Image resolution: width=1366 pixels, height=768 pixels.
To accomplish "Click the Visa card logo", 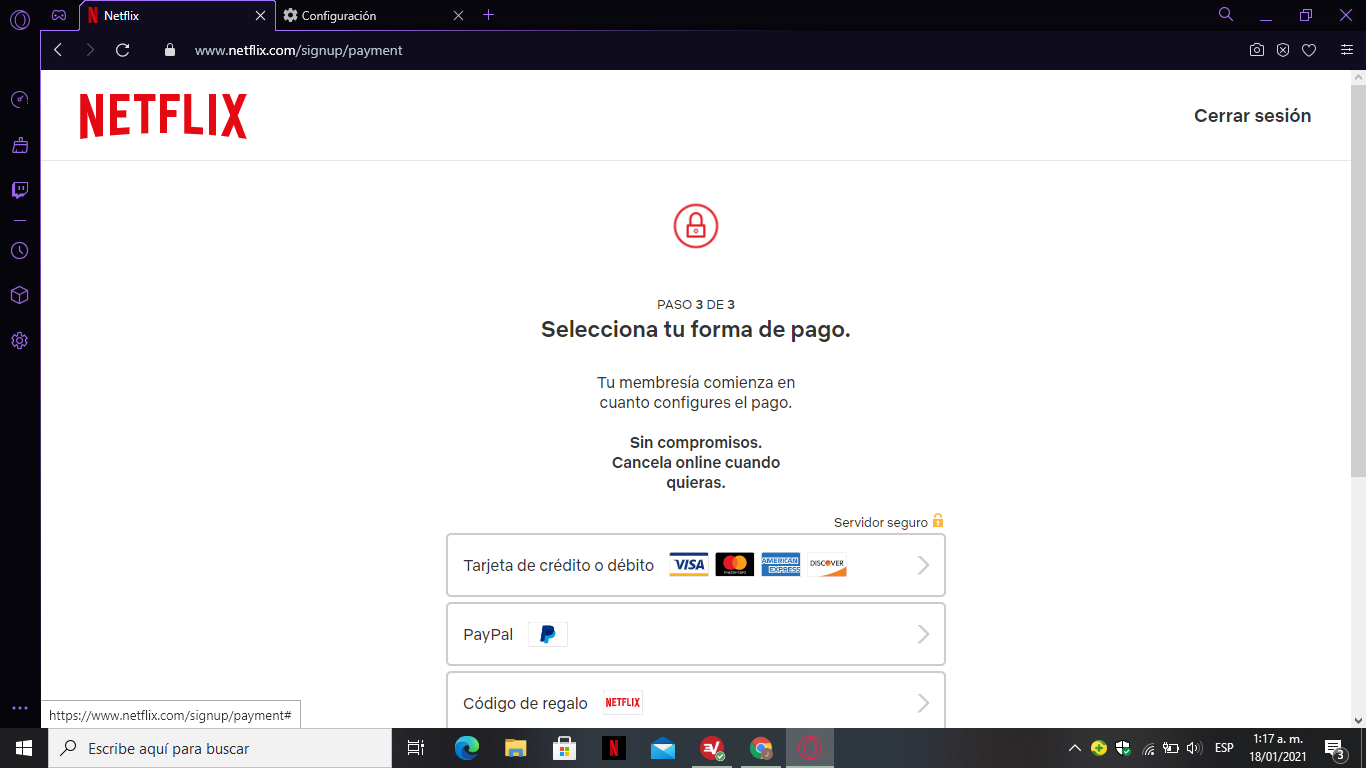I will (688, 565).
